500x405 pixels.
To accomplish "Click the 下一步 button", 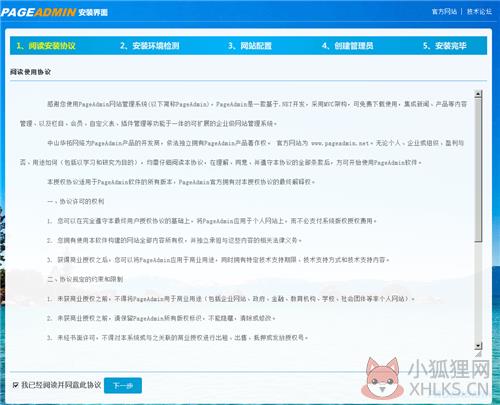I will 123,386.
